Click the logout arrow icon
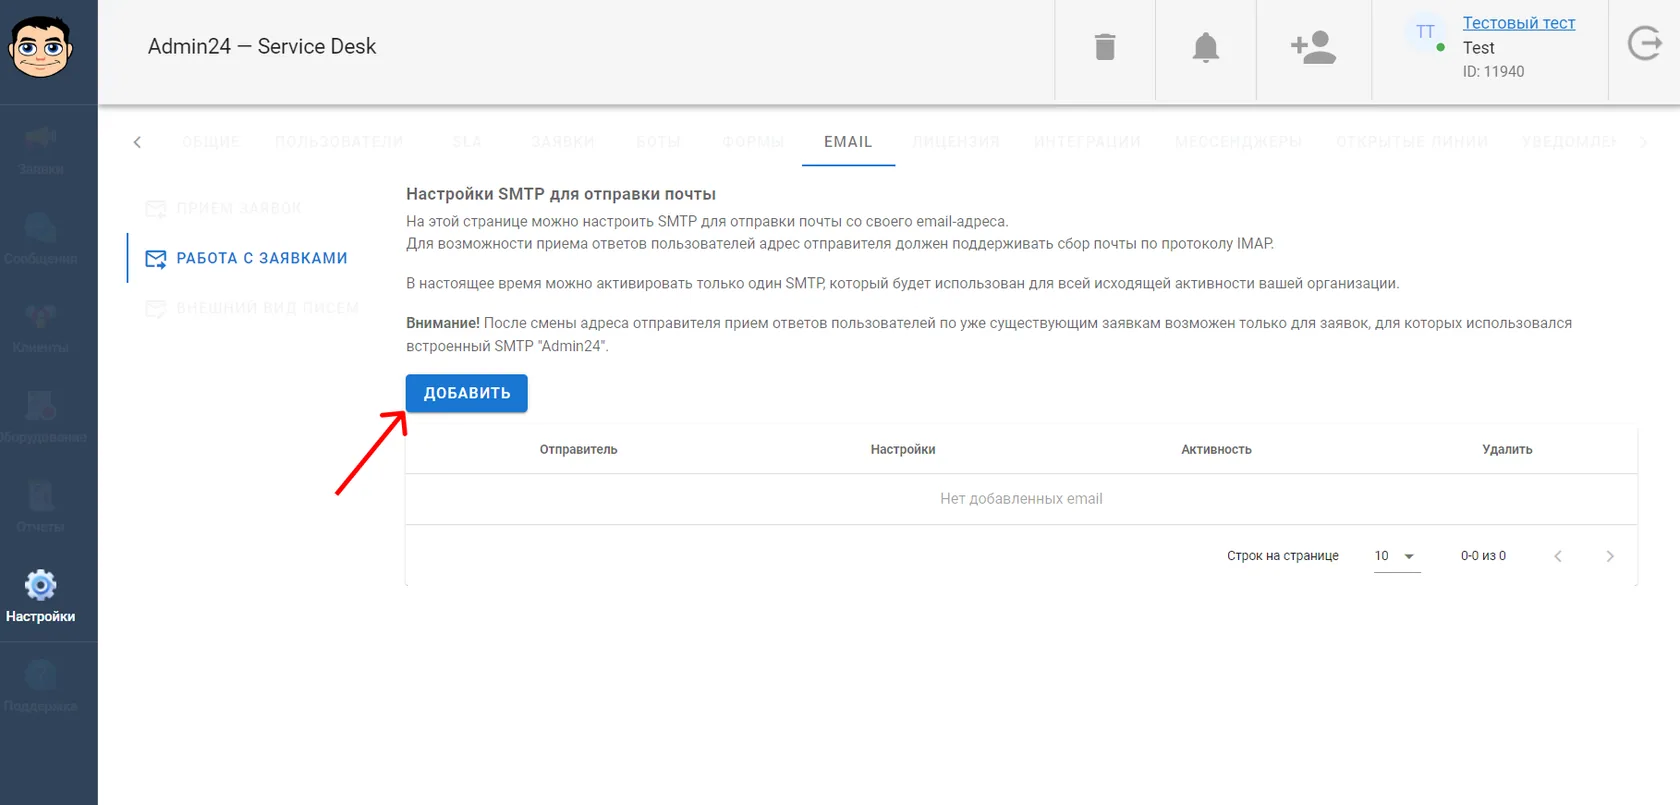Screen dimensions: 1680x805 point(1644,44)
